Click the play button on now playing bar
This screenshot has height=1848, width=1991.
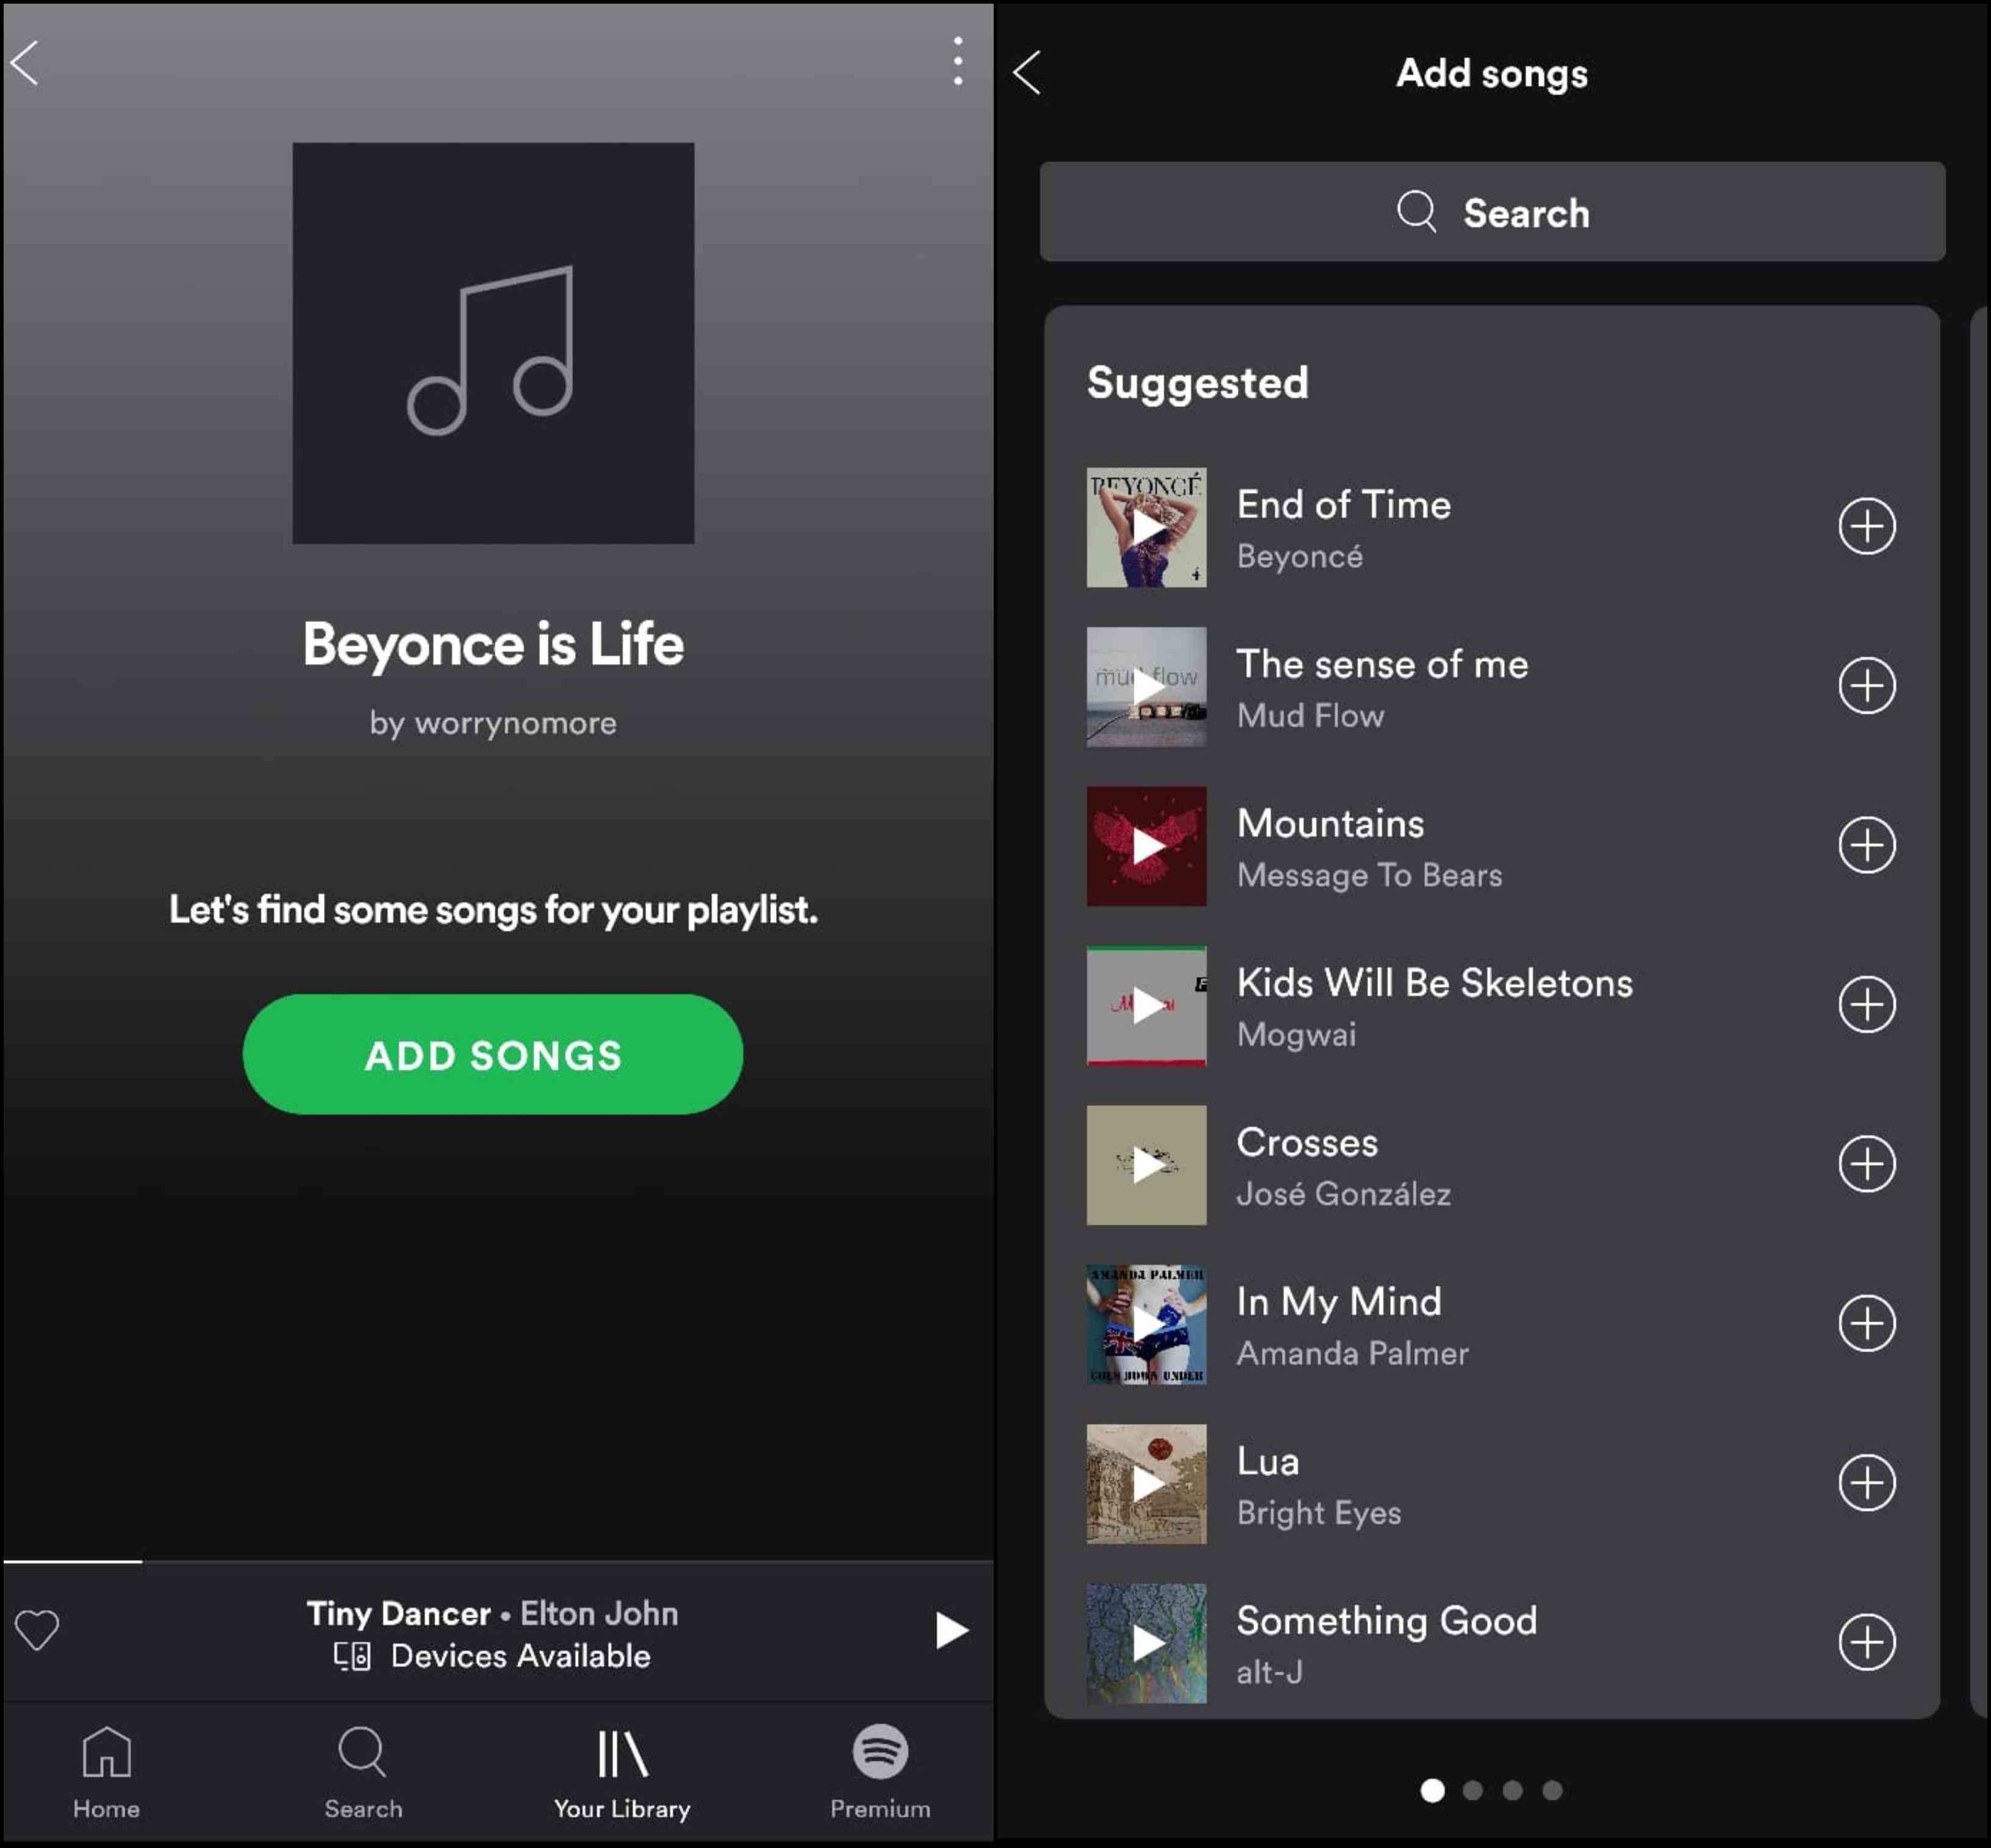[950, 1629]
